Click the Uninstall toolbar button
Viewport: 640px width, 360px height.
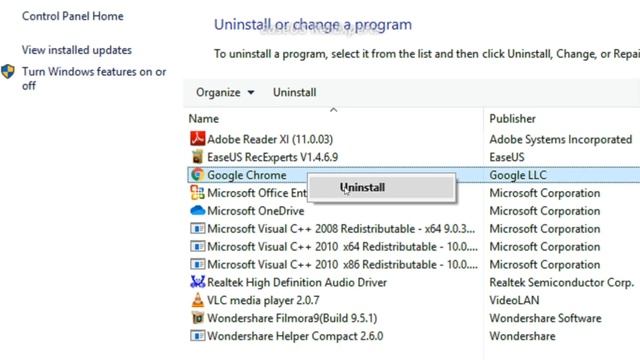coord(295,93)
